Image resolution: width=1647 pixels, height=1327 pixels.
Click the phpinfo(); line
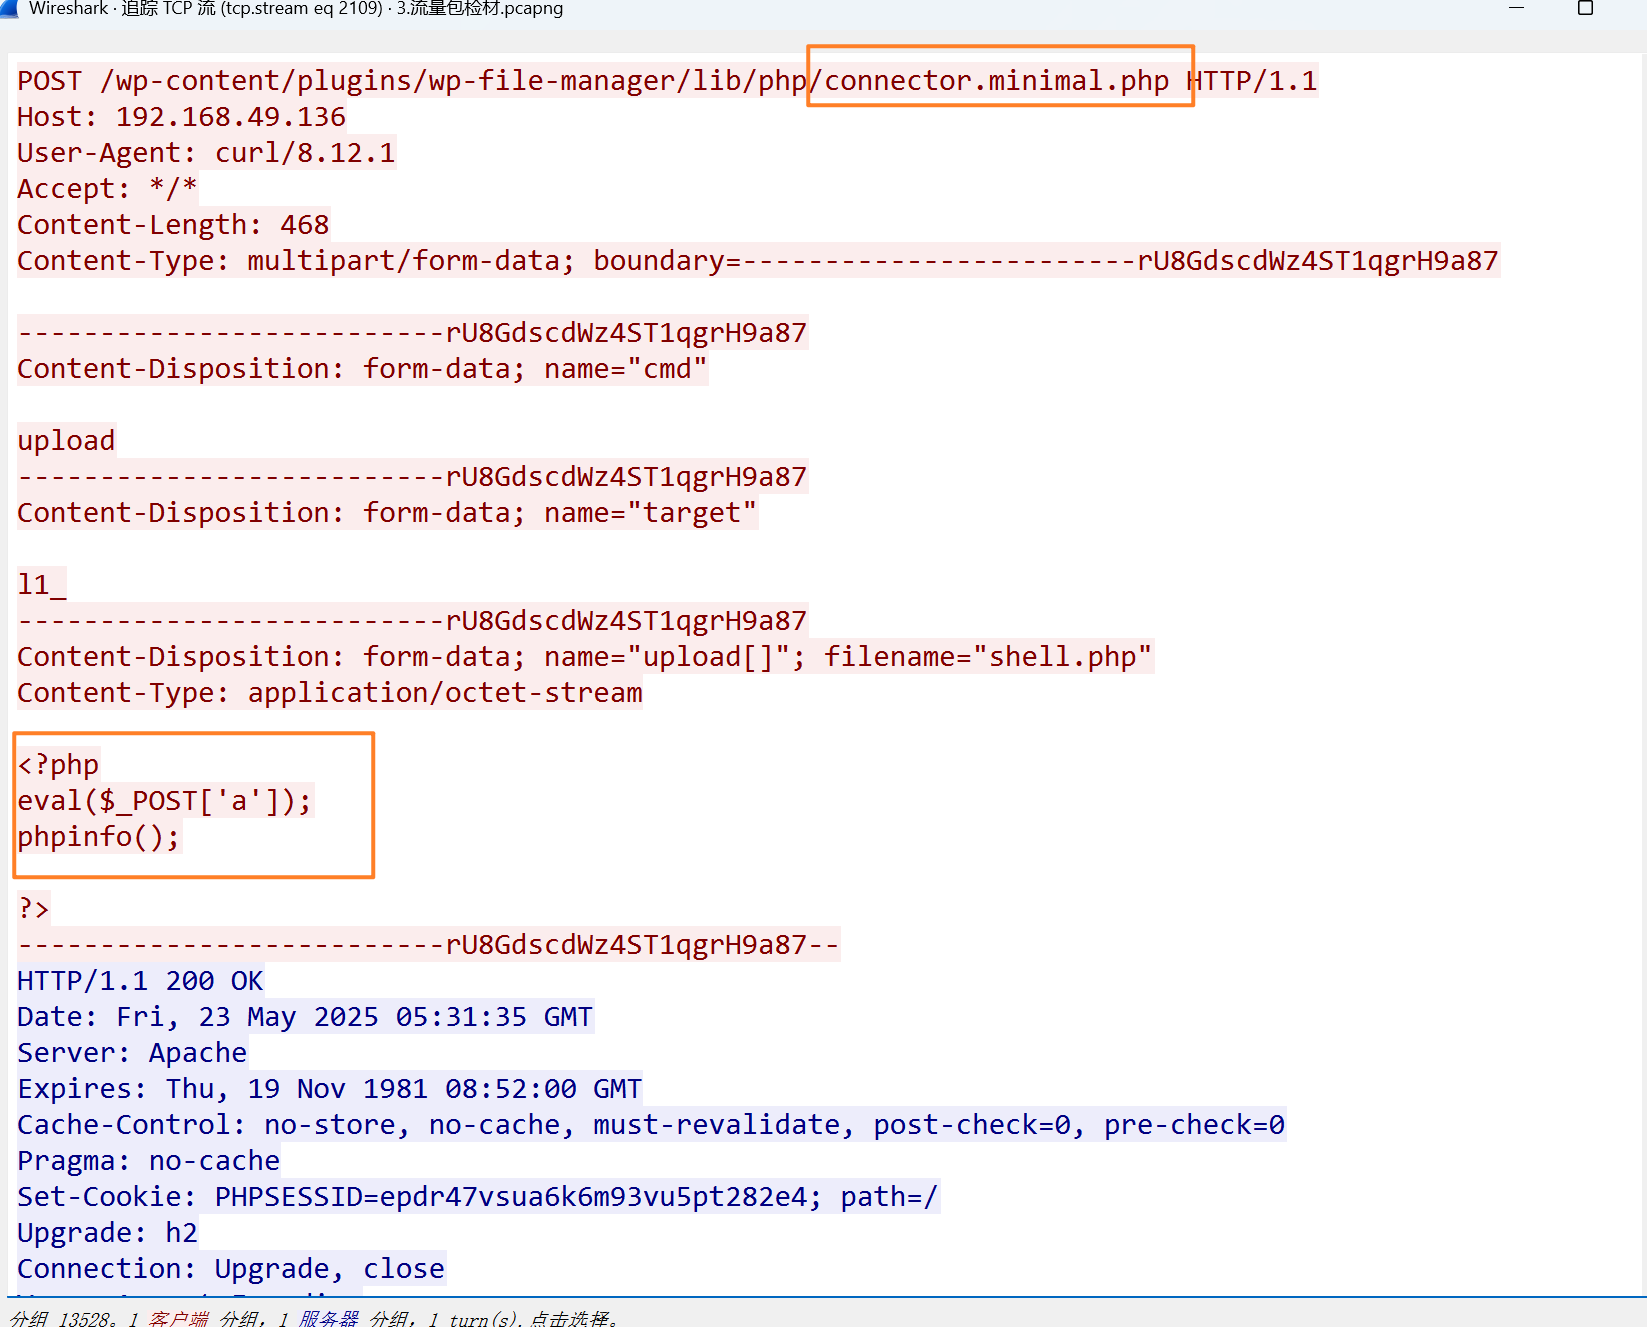(x=99, y=837)
